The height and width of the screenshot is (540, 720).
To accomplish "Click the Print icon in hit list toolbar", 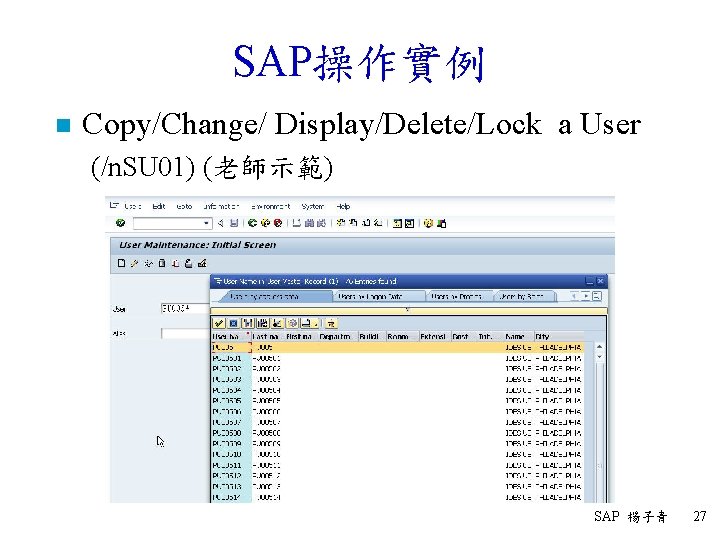I will pyautogui.click(x=307, y=323).
